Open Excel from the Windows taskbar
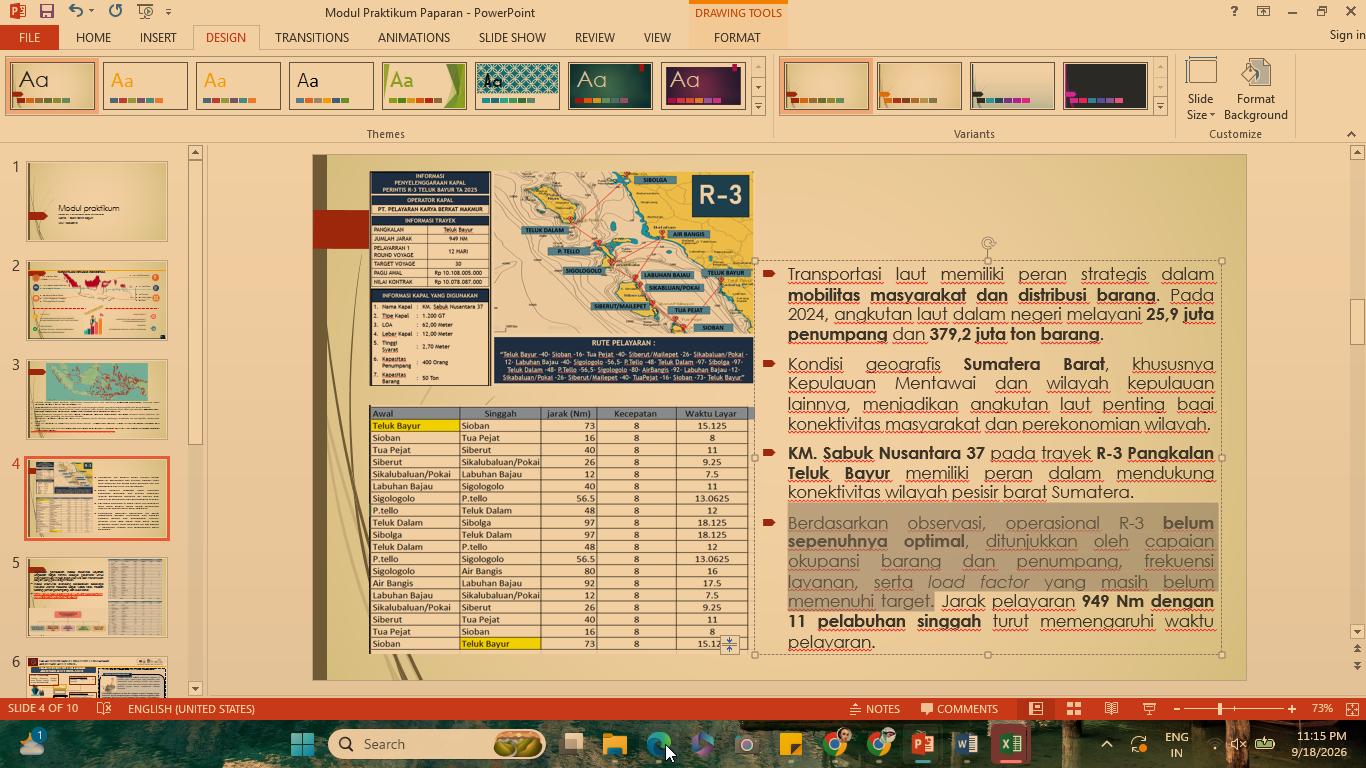The width and height of the screenshot is (1366, 768). [x=1010, y=744]
